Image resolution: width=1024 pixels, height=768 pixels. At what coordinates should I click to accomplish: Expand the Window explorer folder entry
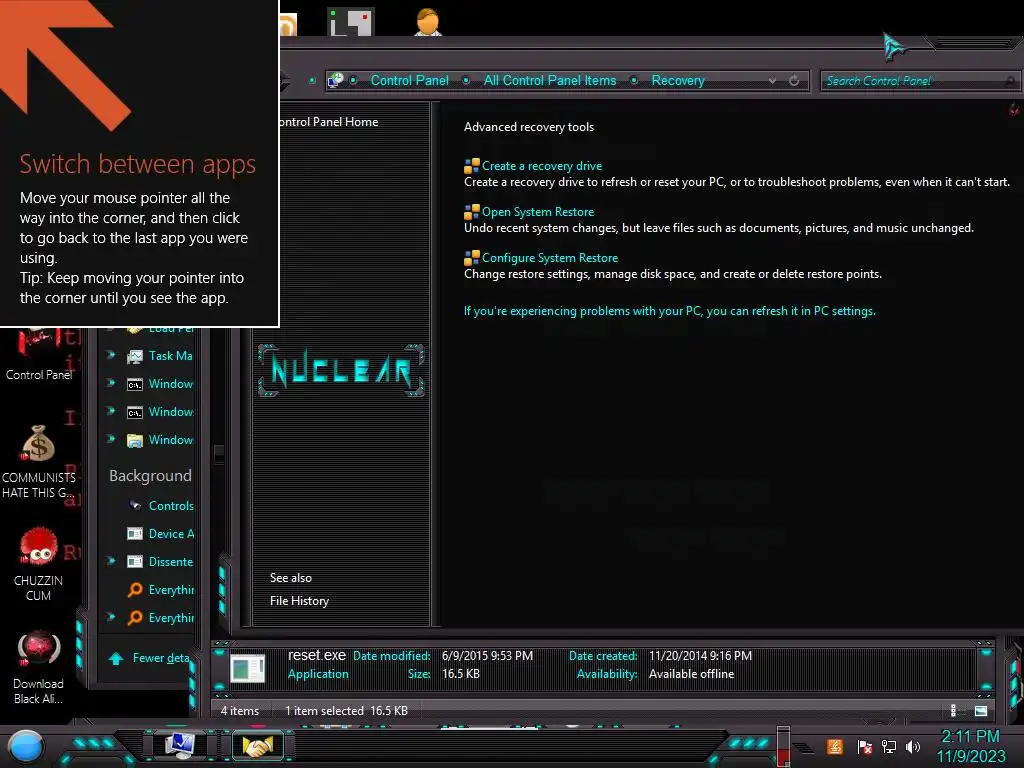click(111, 440)
